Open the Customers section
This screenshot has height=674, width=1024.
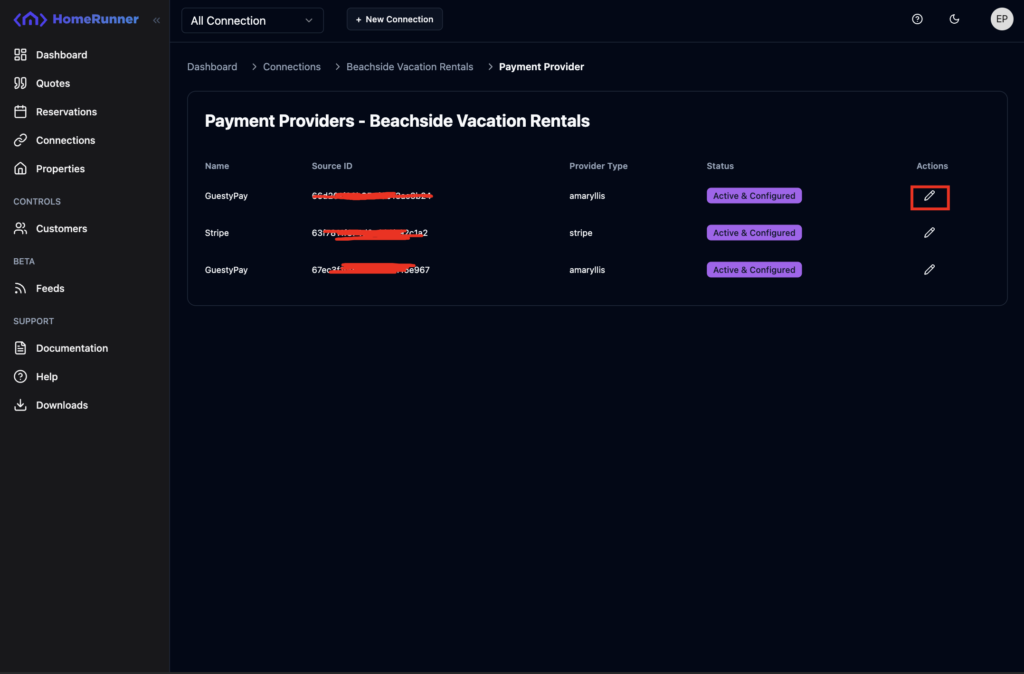coord(61,229)
